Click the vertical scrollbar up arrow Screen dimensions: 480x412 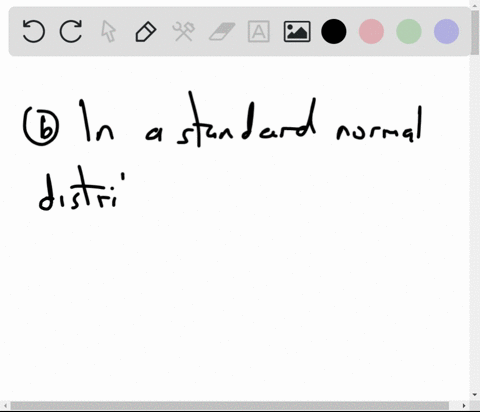click(475, 5)
